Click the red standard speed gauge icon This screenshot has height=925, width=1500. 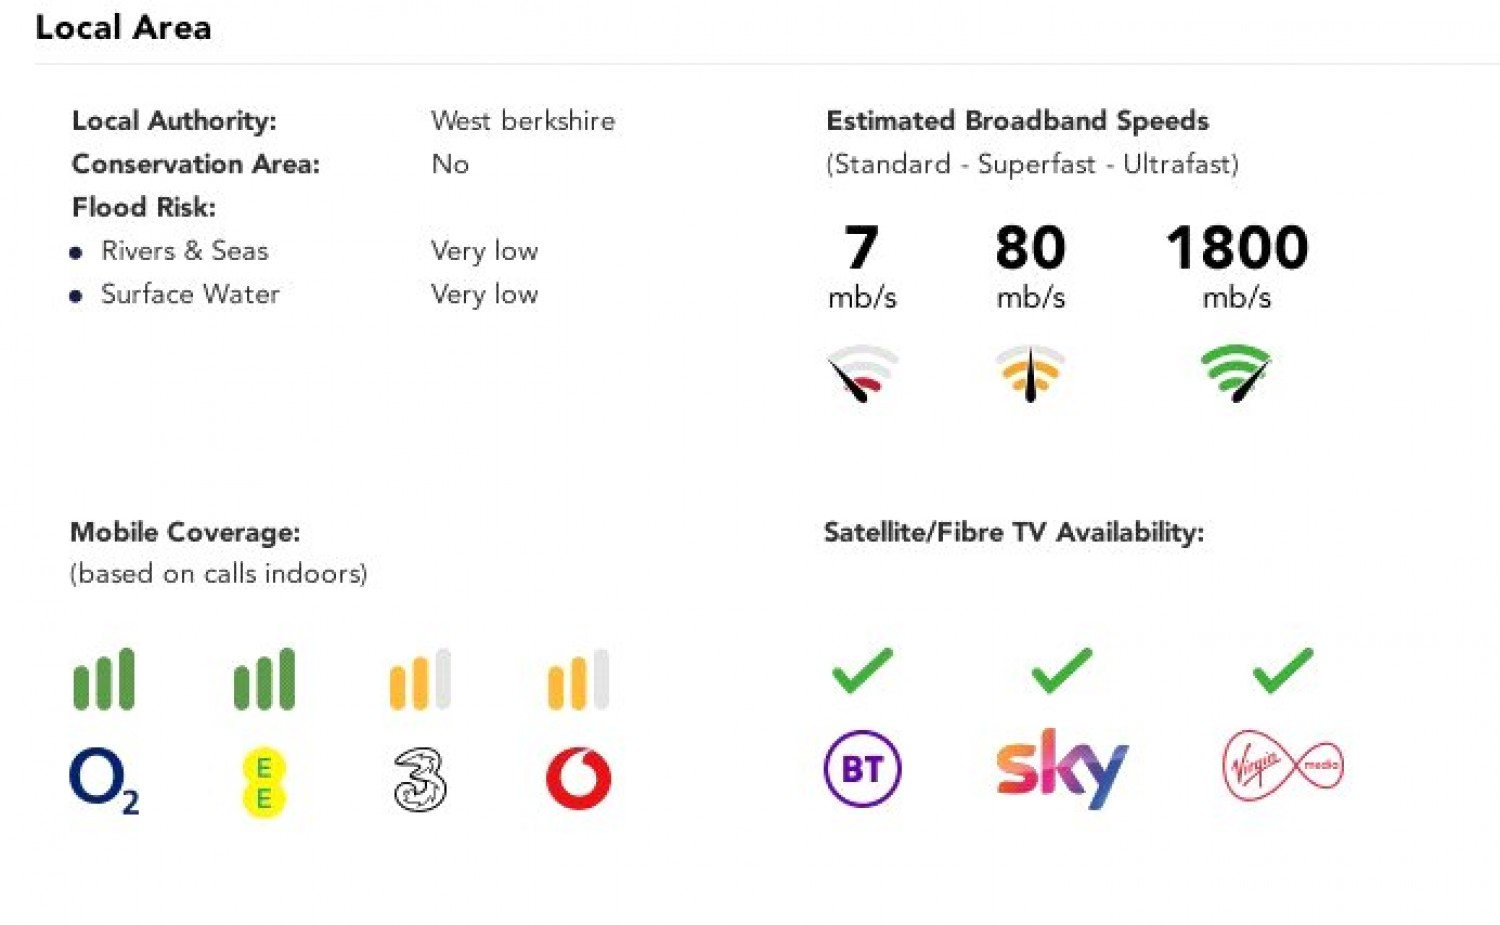pos(861,373)
